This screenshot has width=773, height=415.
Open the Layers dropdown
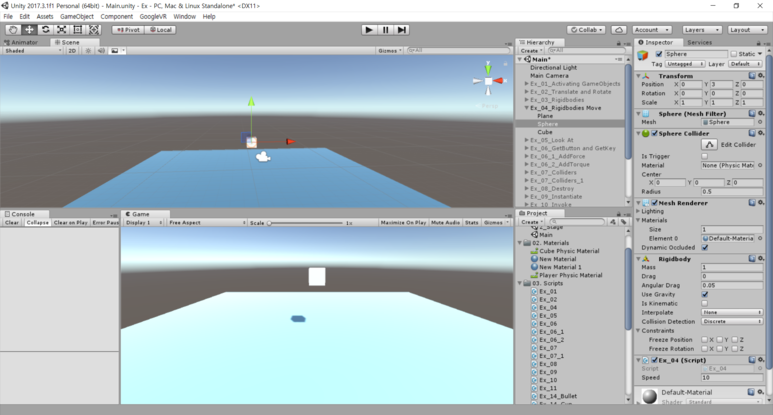[702, 30]
